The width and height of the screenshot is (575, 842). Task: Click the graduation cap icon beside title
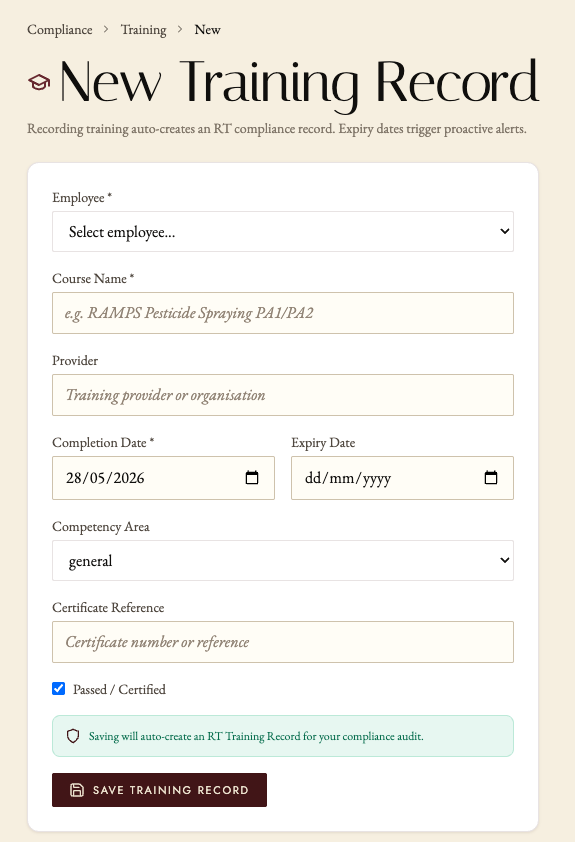(x=39, y=82)
